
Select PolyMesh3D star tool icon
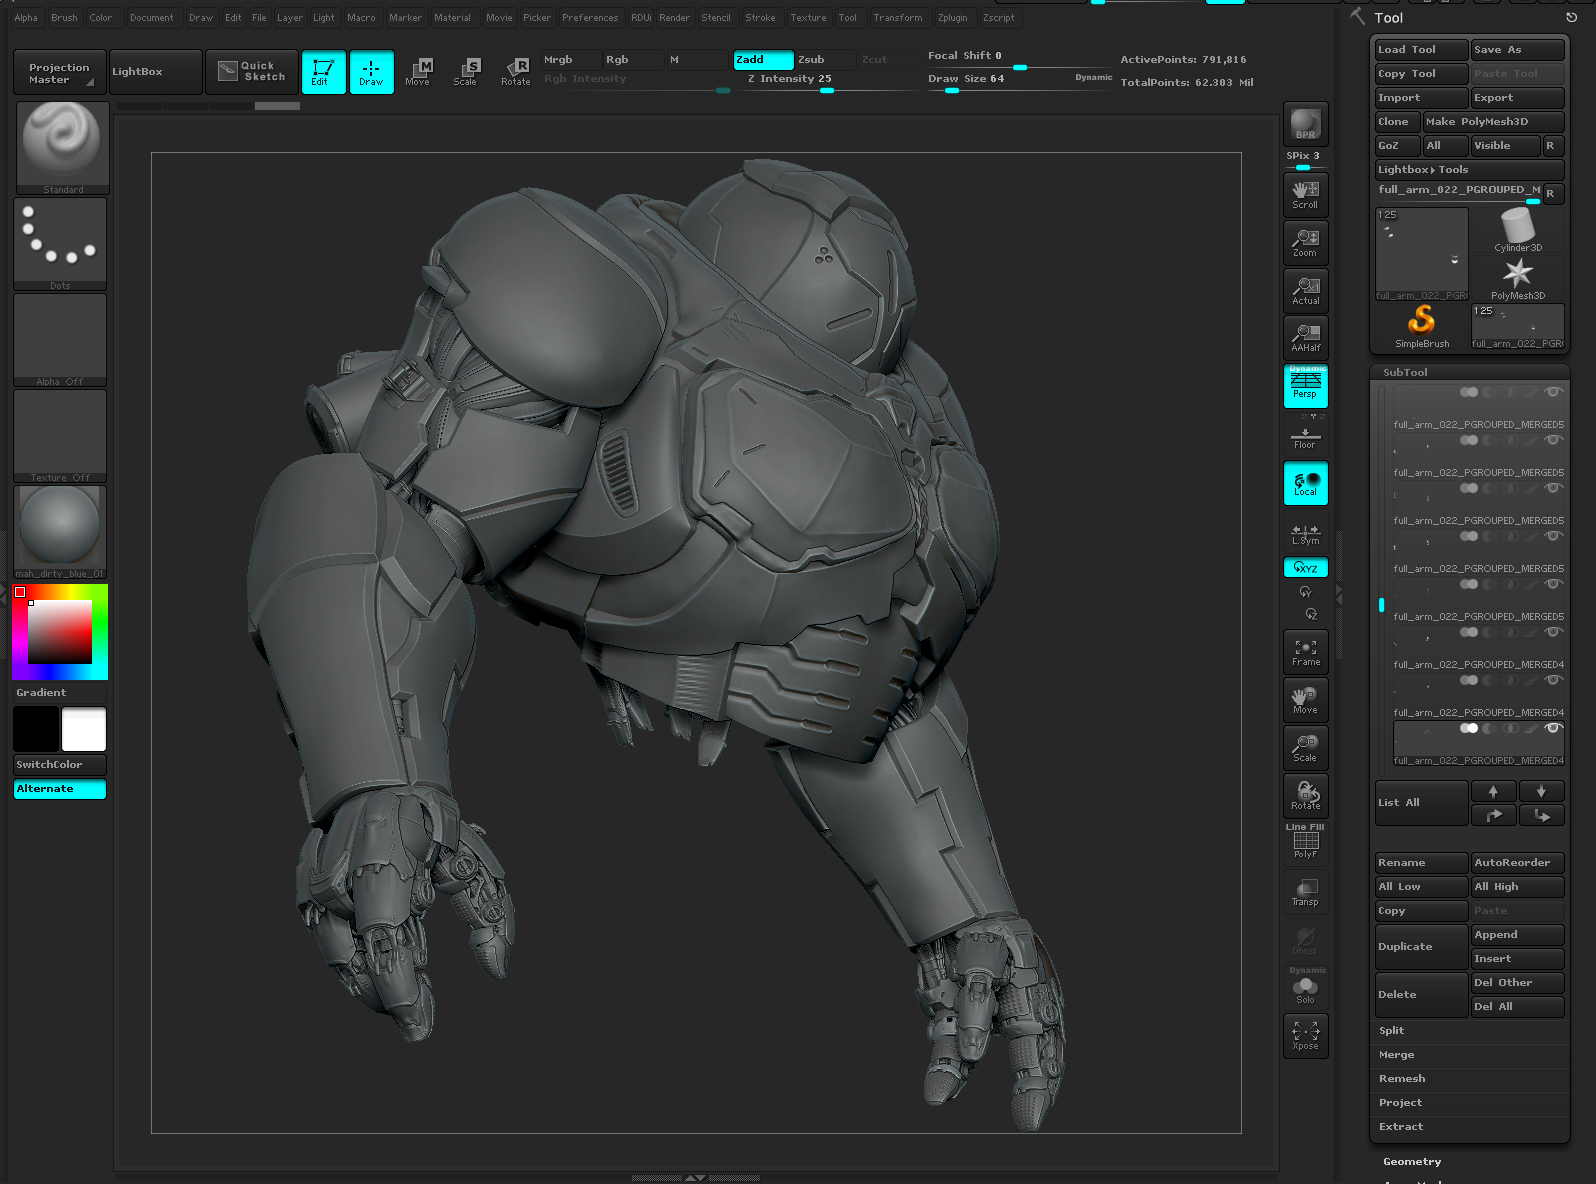(1517, 278)
